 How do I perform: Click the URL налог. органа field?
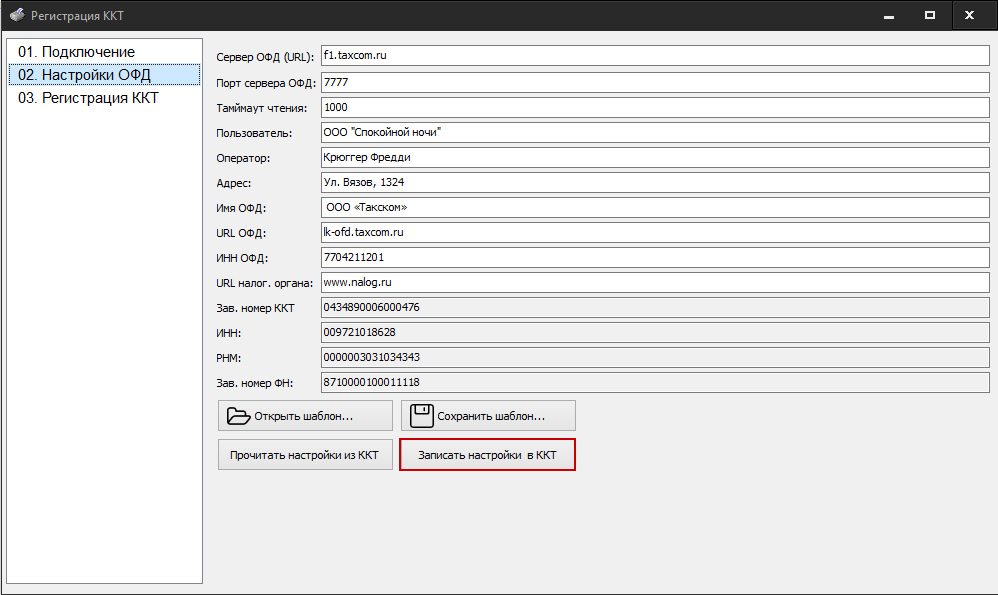[654, 283]
